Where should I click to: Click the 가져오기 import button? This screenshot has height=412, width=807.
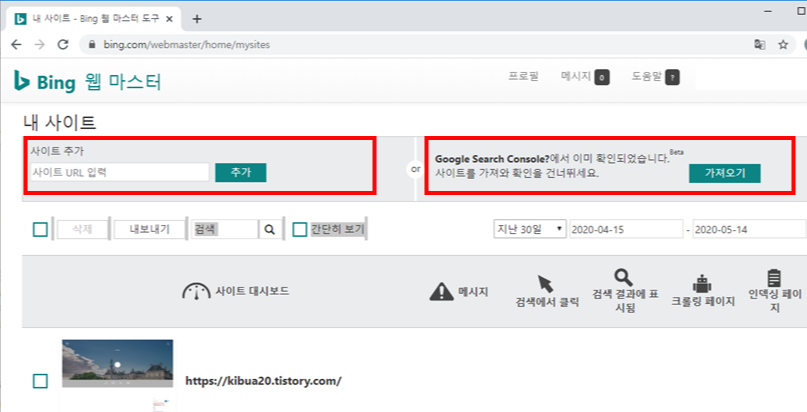click(725, 173)
